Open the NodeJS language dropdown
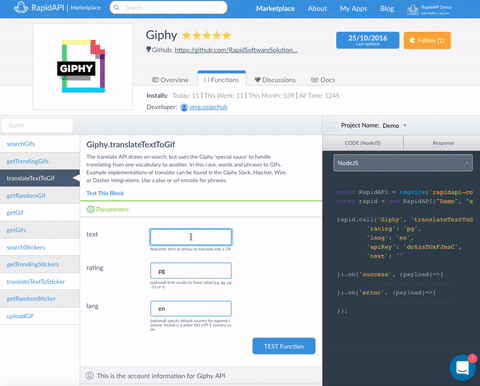480x386 pixels. 403,163
